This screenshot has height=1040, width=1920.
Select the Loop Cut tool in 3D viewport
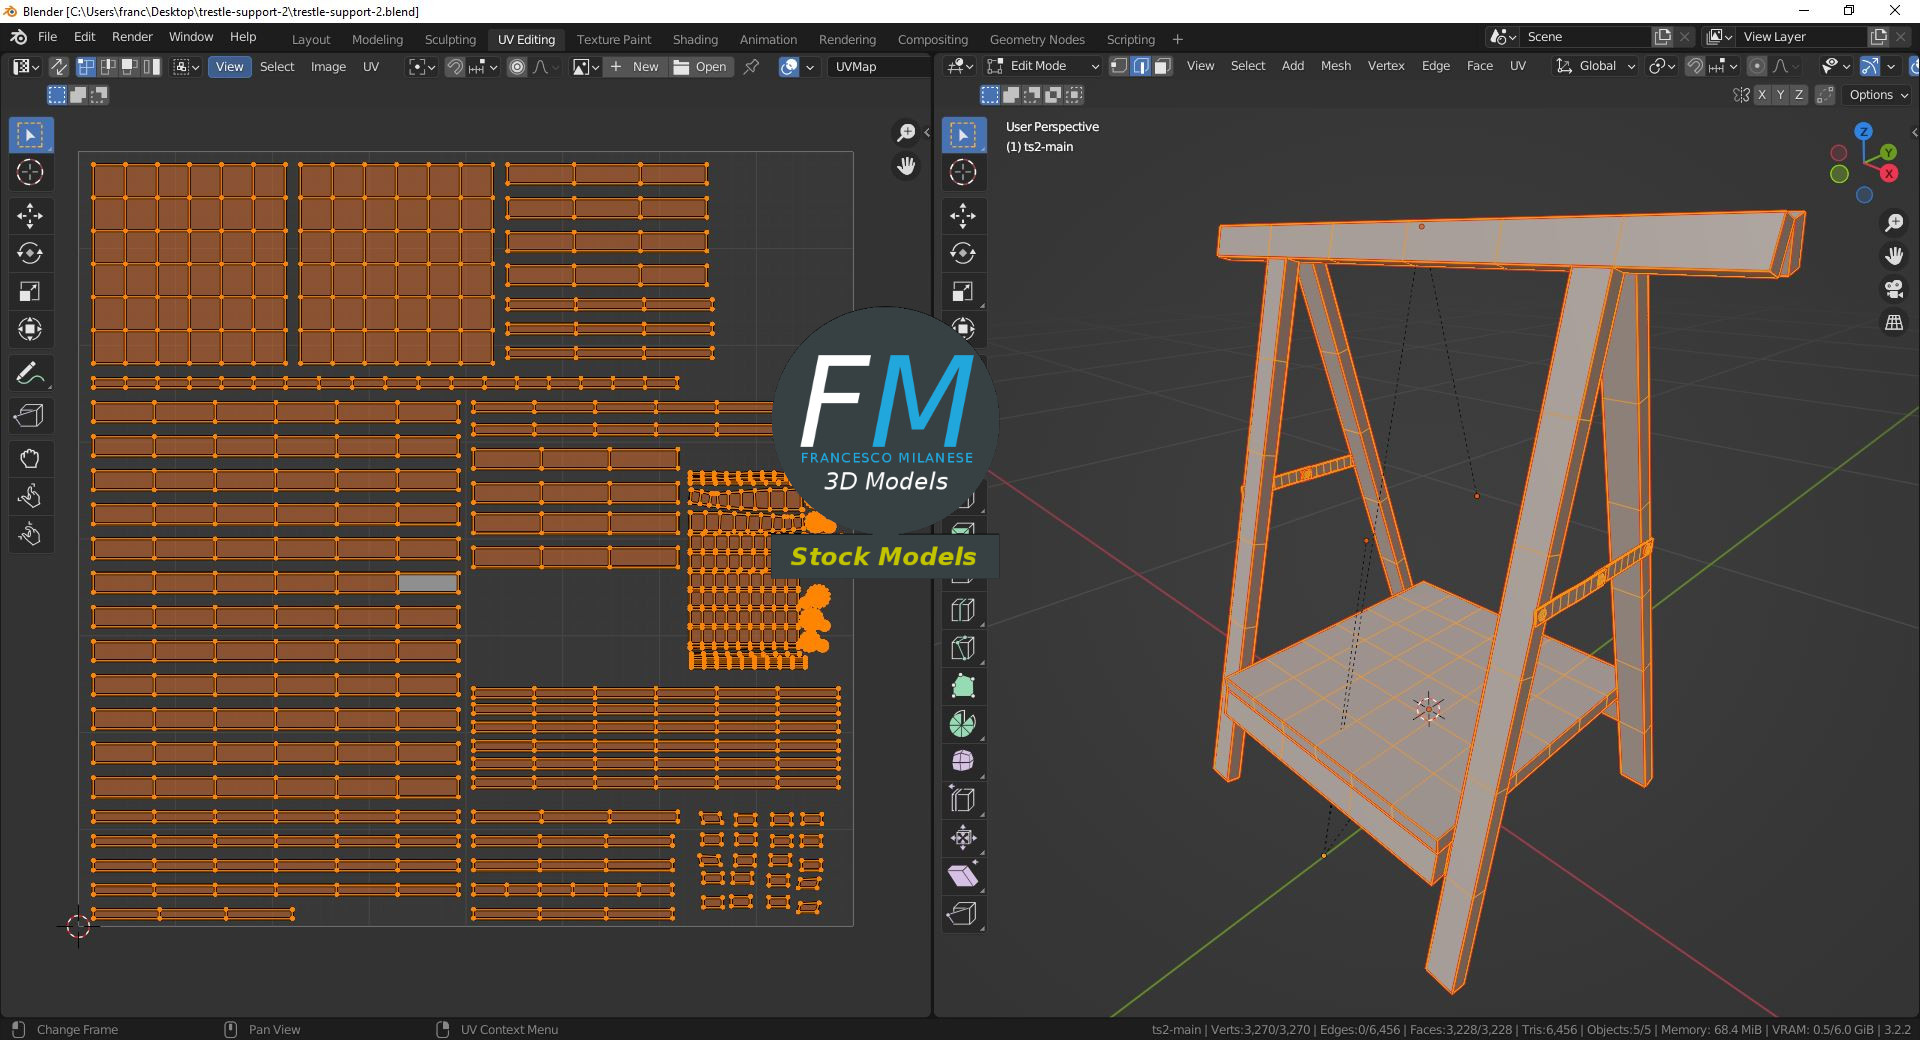tap(963, 610)
